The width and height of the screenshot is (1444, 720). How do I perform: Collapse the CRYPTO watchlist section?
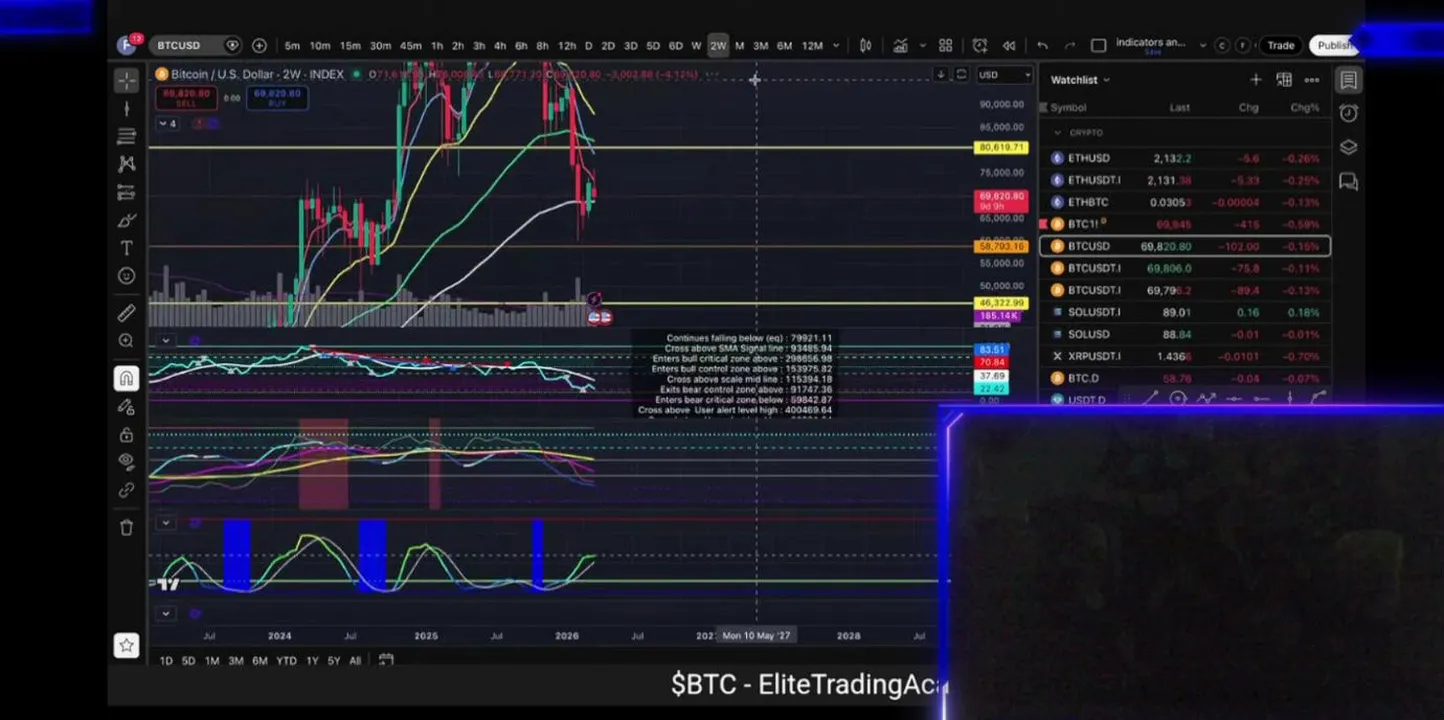coord(1057,132)
